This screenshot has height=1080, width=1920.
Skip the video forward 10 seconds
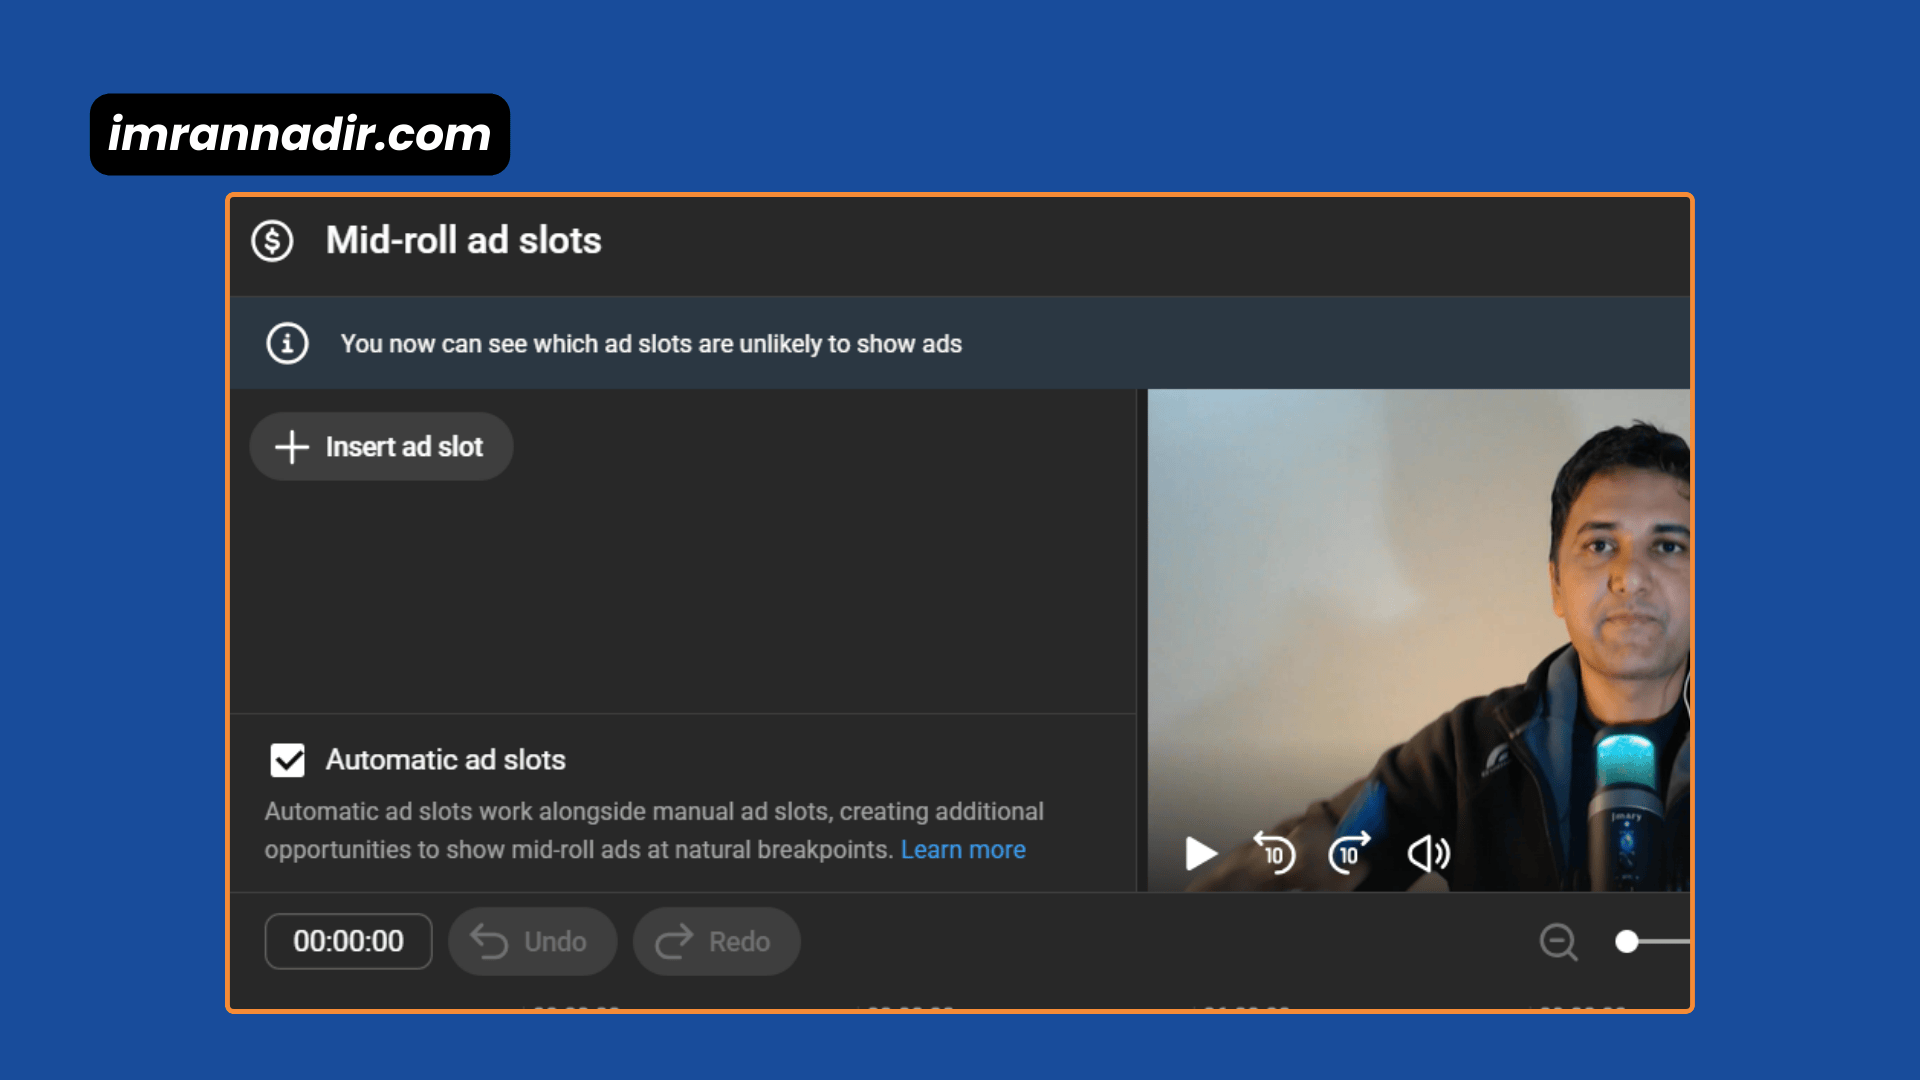click(1348, 853)
